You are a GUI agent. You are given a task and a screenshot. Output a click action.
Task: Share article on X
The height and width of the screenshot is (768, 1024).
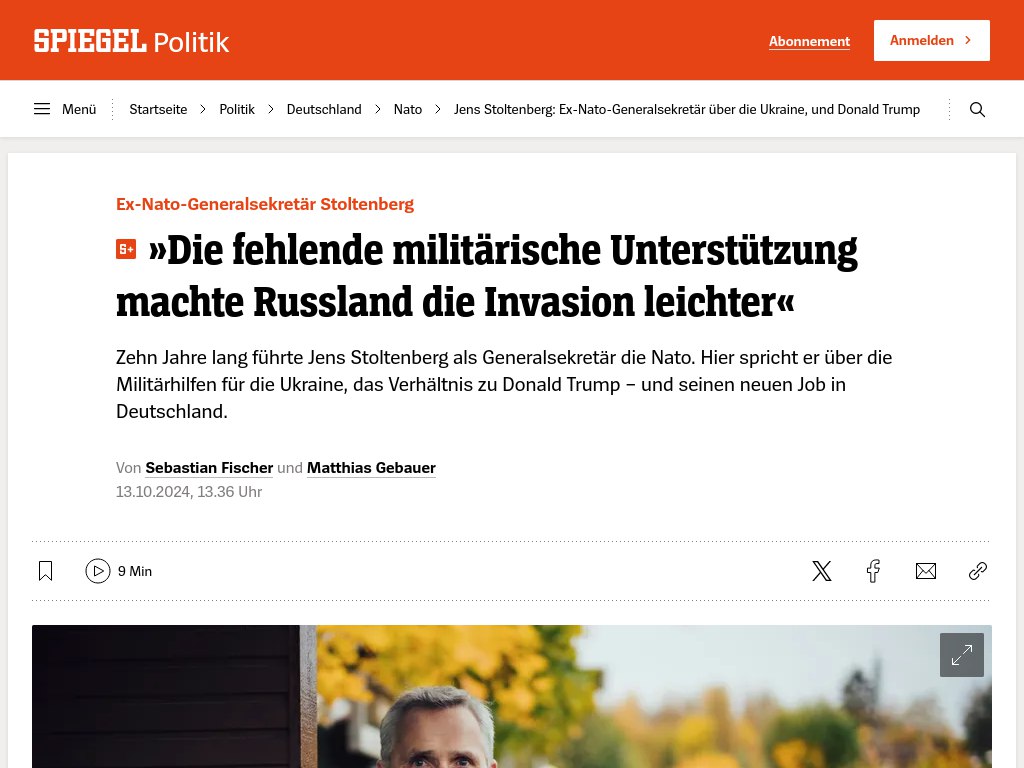pos(822,571)
